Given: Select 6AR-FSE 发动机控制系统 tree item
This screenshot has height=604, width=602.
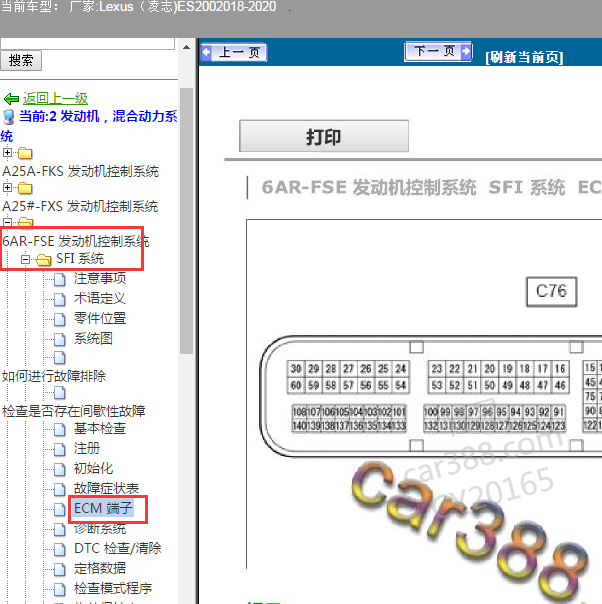Looking at the screenshot, I should tap(76, 242).
